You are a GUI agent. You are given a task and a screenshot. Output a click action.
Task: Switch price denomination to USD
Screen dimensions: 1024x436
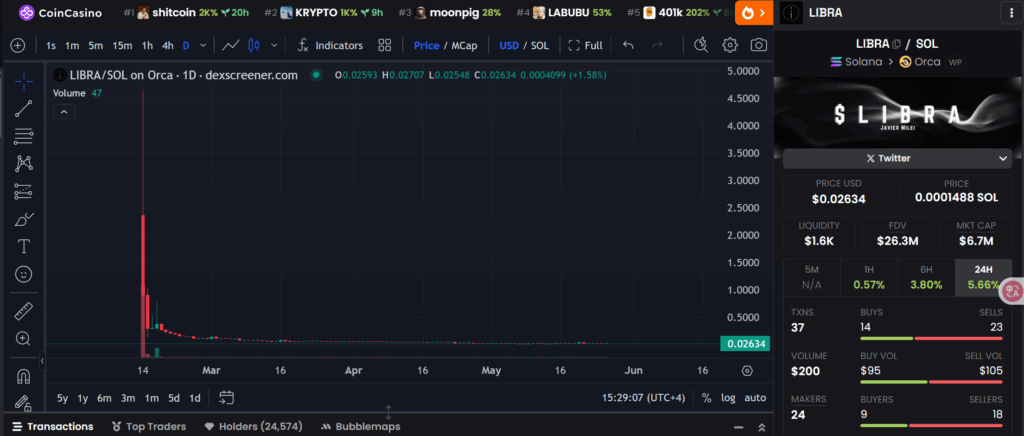tap(509, 46)
